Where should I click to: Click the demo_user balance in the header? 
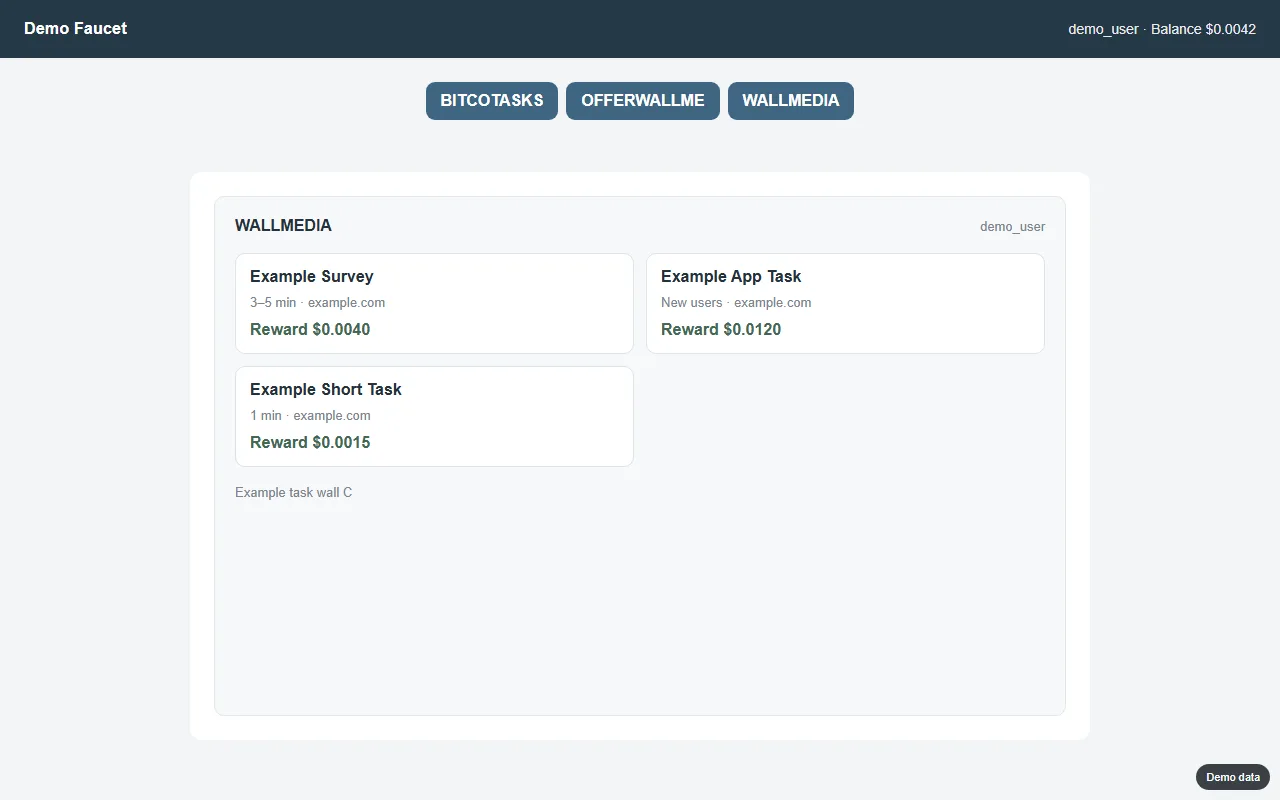click(x=1162, y=29)
